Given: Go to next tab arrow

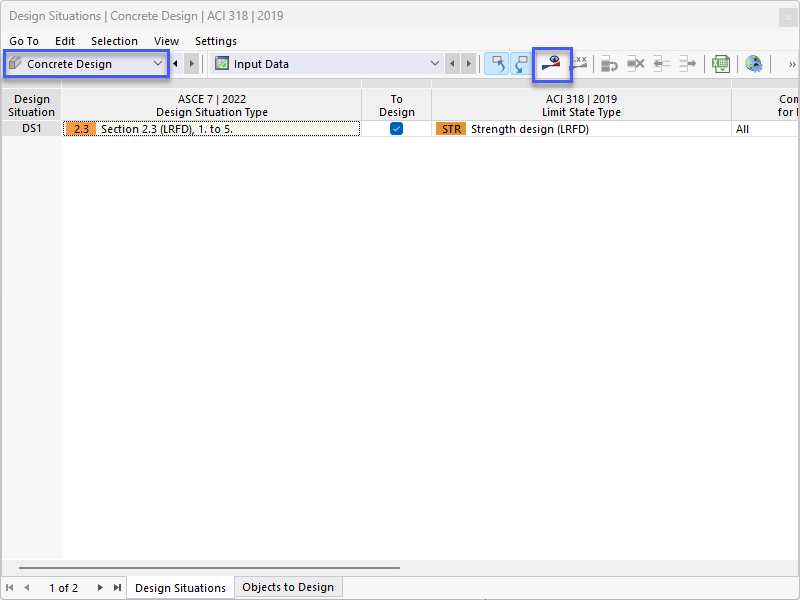Looking at the screenshot, I should point(100,588).
